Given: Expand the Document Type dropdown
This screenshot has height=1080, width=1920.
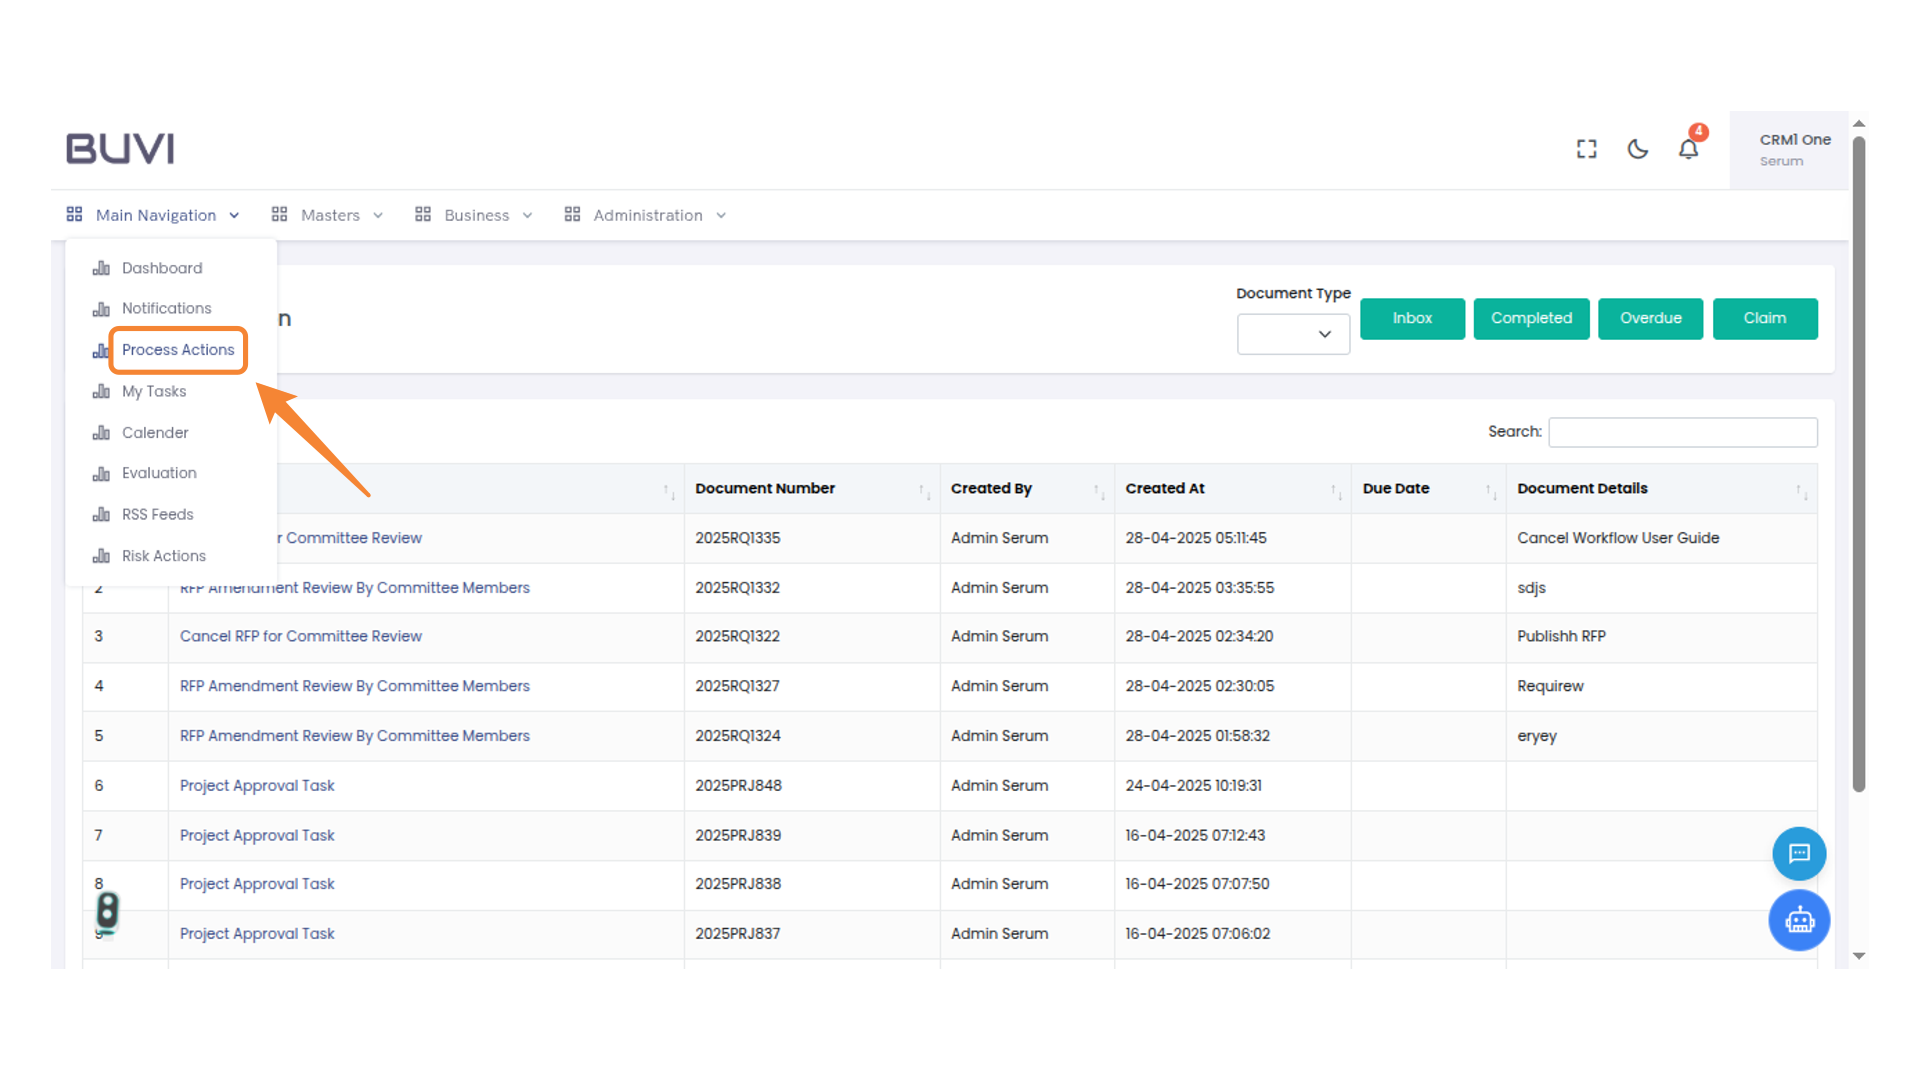Looking at the screenshot, I should 1293,334.
